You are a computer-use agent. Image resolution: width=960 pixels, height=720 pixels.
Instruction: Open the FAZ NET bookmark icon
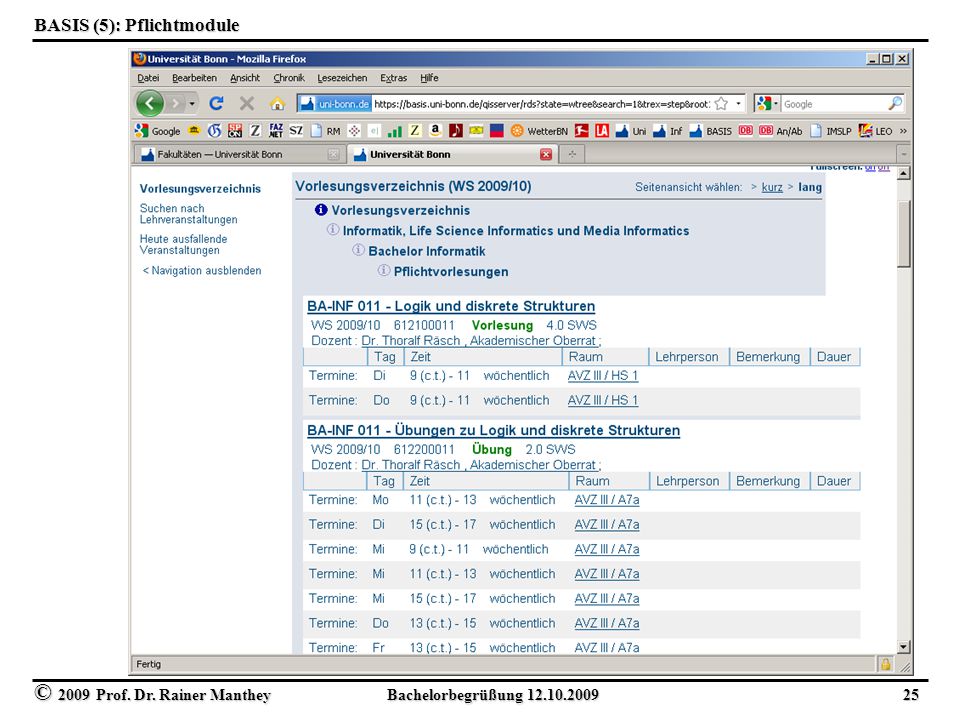276,131
